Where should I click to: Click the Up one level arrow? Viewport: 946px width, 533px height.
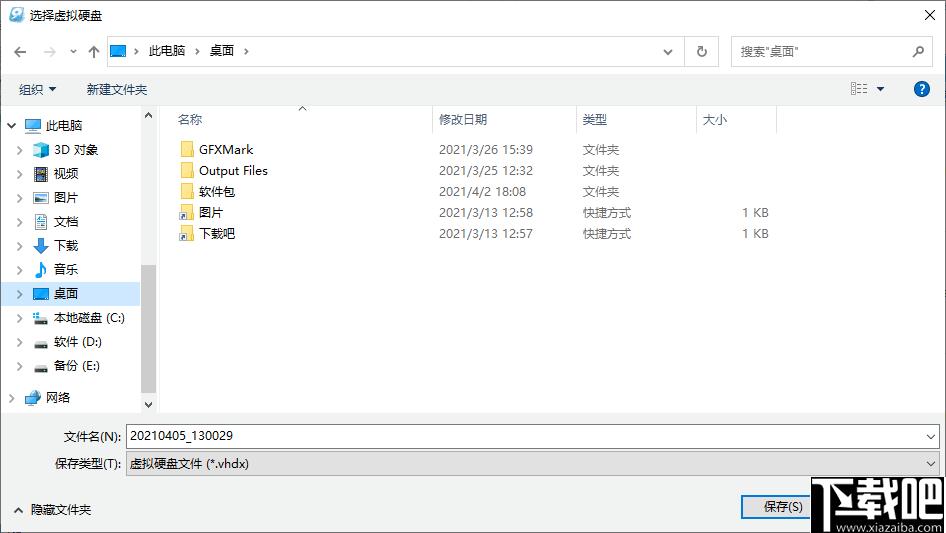click(94, 51)
